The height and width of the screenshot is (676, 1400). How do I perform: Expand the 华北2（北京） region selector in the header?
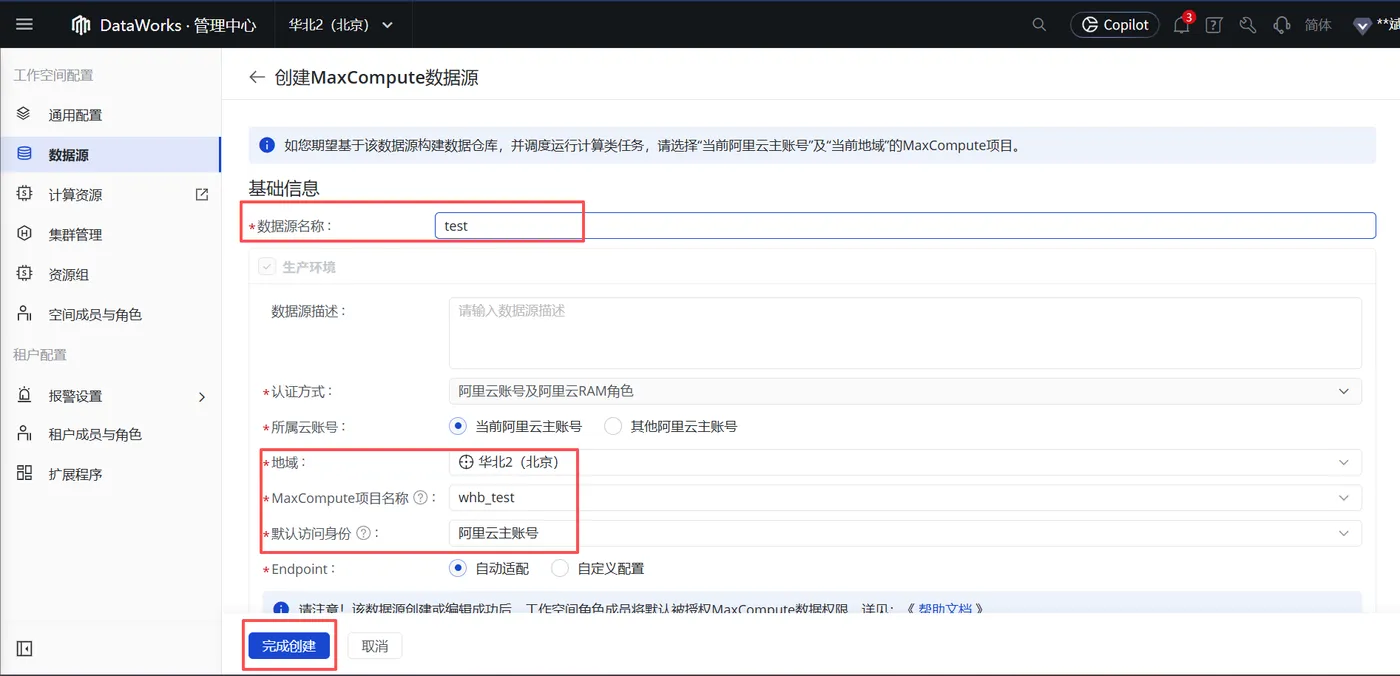pos(340,24)
